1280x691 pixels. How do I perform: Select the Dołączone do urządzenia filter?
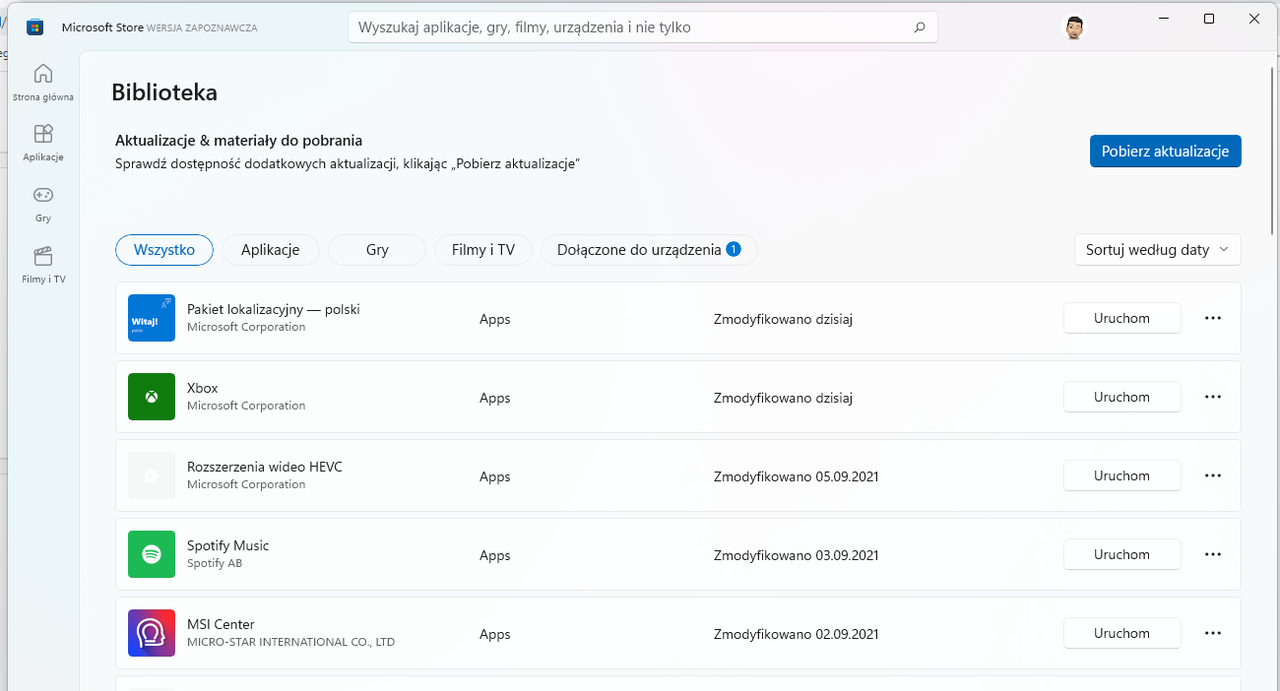[649, 250]
